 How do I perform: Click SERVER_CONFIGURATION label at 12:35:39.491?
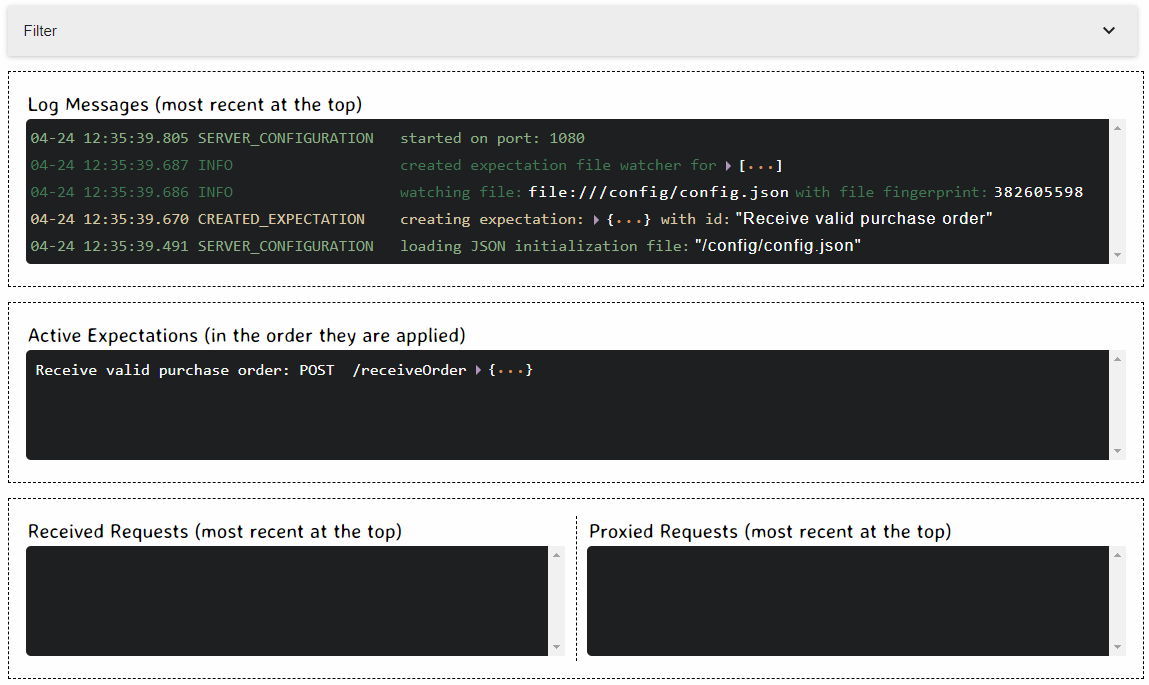(286, 246)
